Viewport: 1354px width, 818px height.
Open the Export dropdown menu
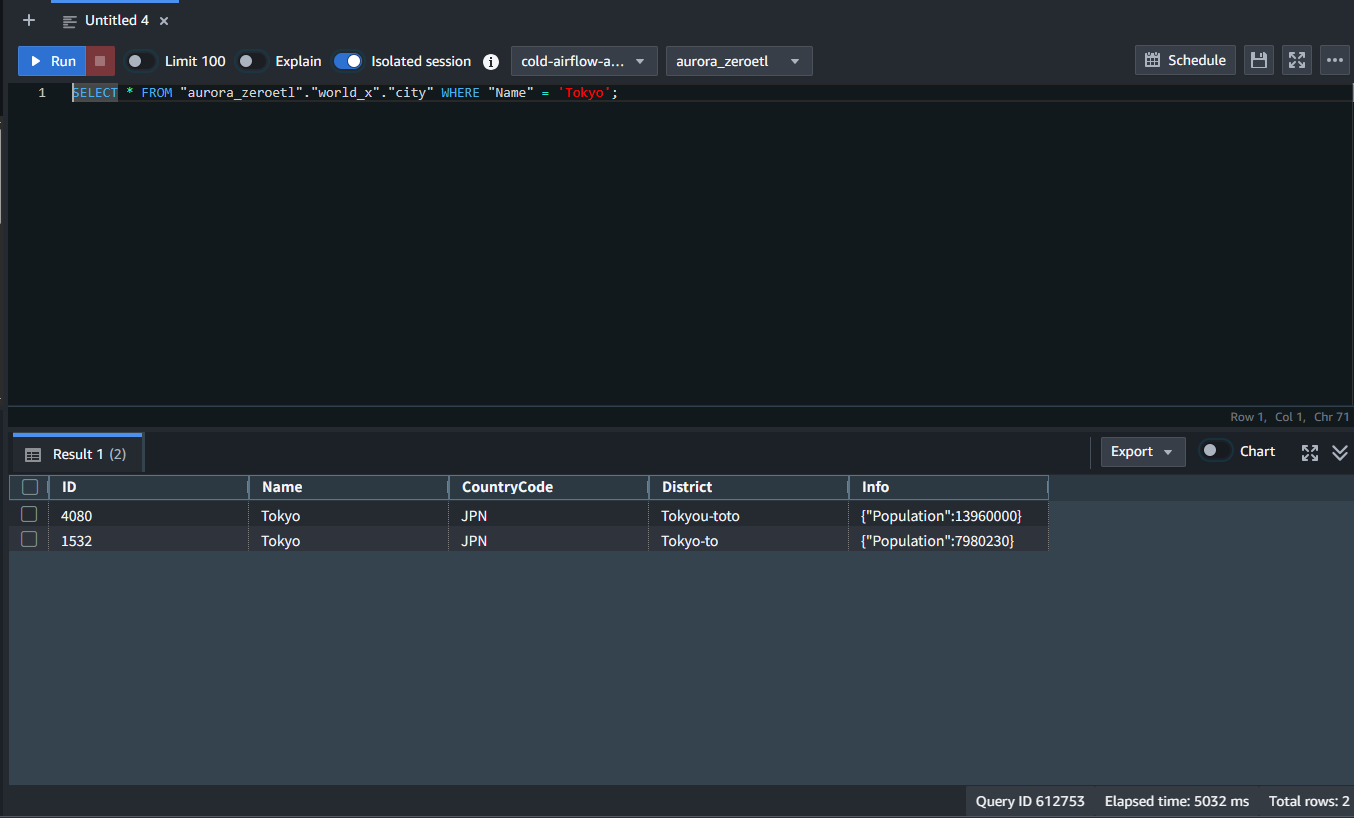click(1143, 452)
